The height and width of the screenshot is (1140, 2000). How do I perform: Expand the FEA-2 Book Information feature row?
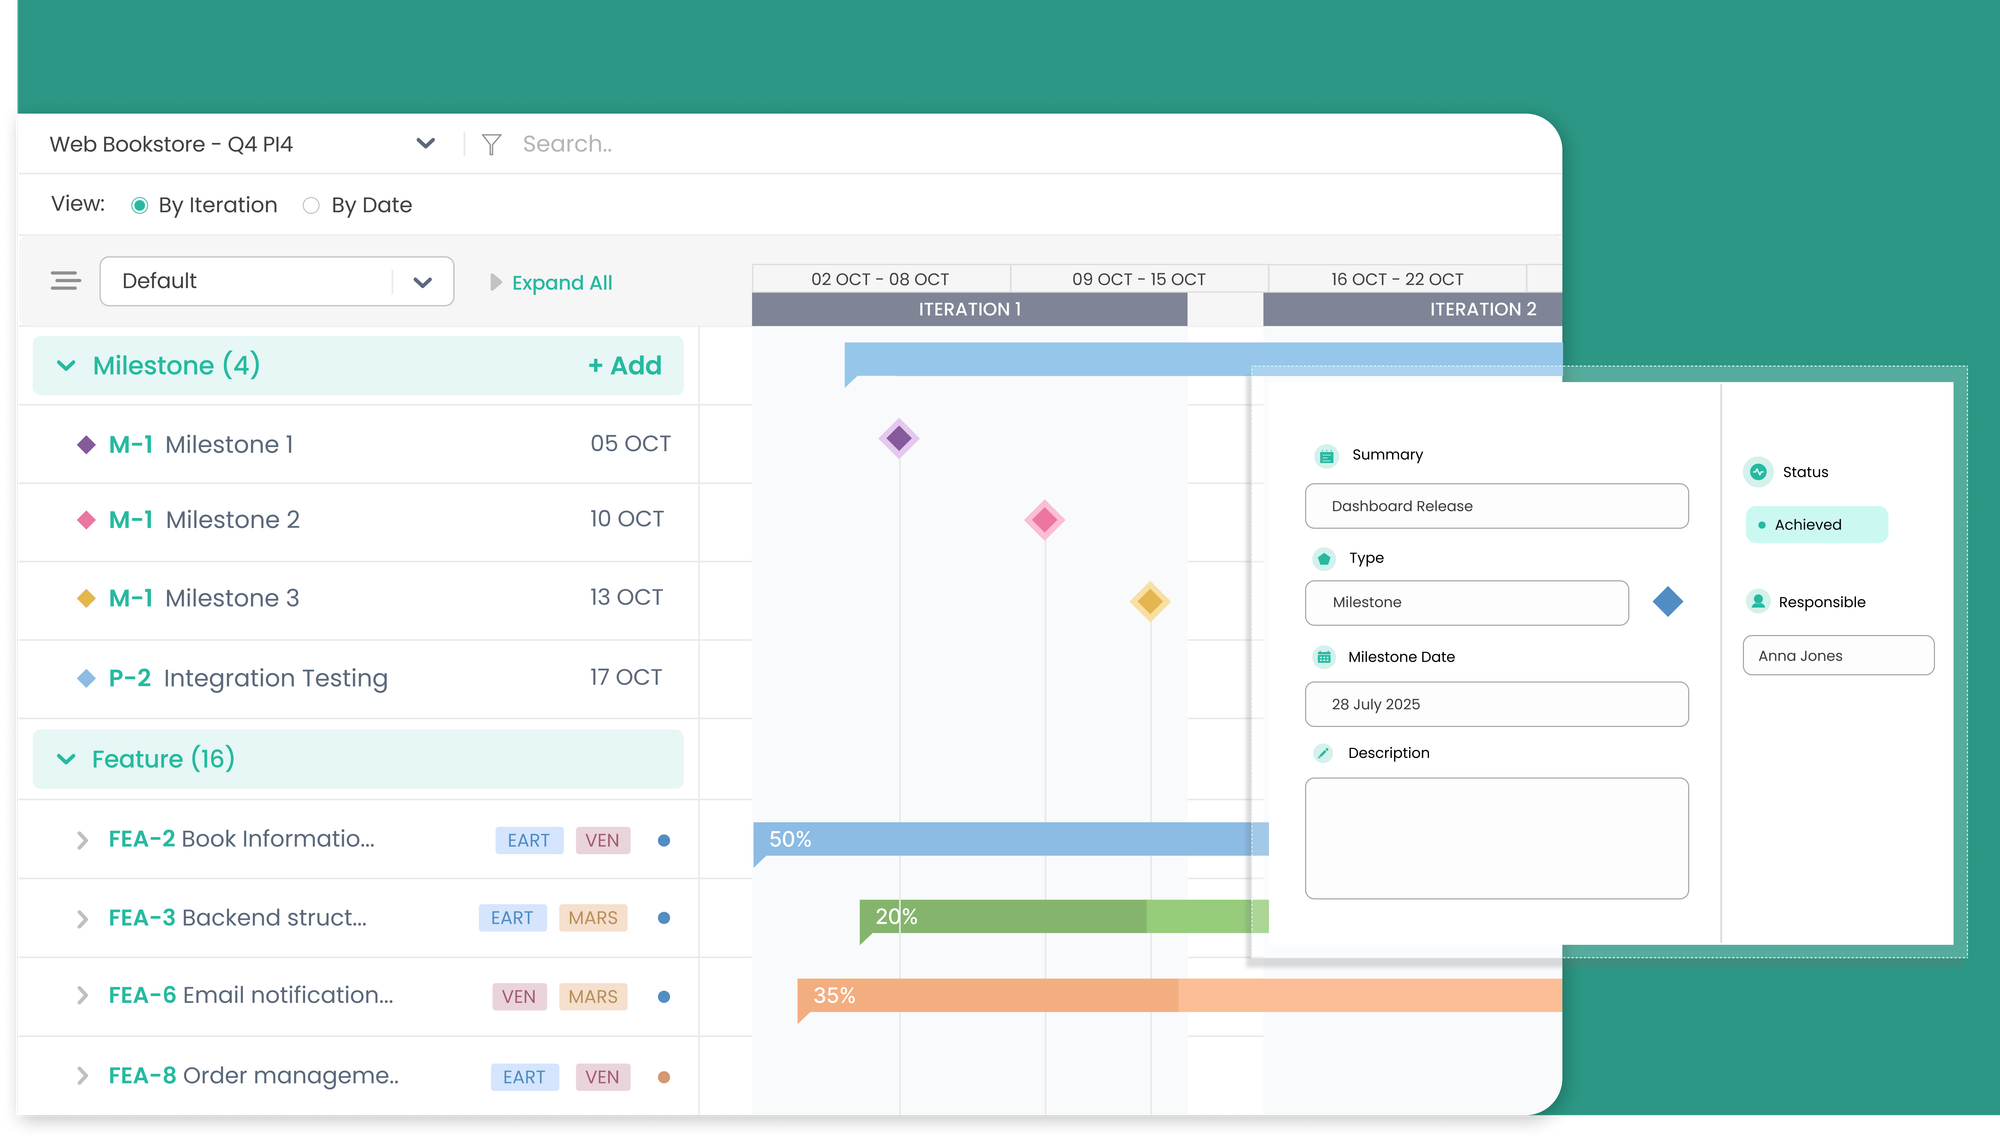(82, 840)
